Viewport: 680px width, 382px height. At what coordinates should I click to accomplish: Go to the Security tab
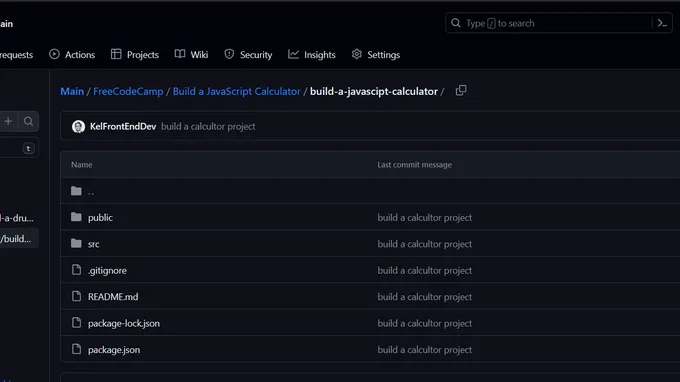248,55
